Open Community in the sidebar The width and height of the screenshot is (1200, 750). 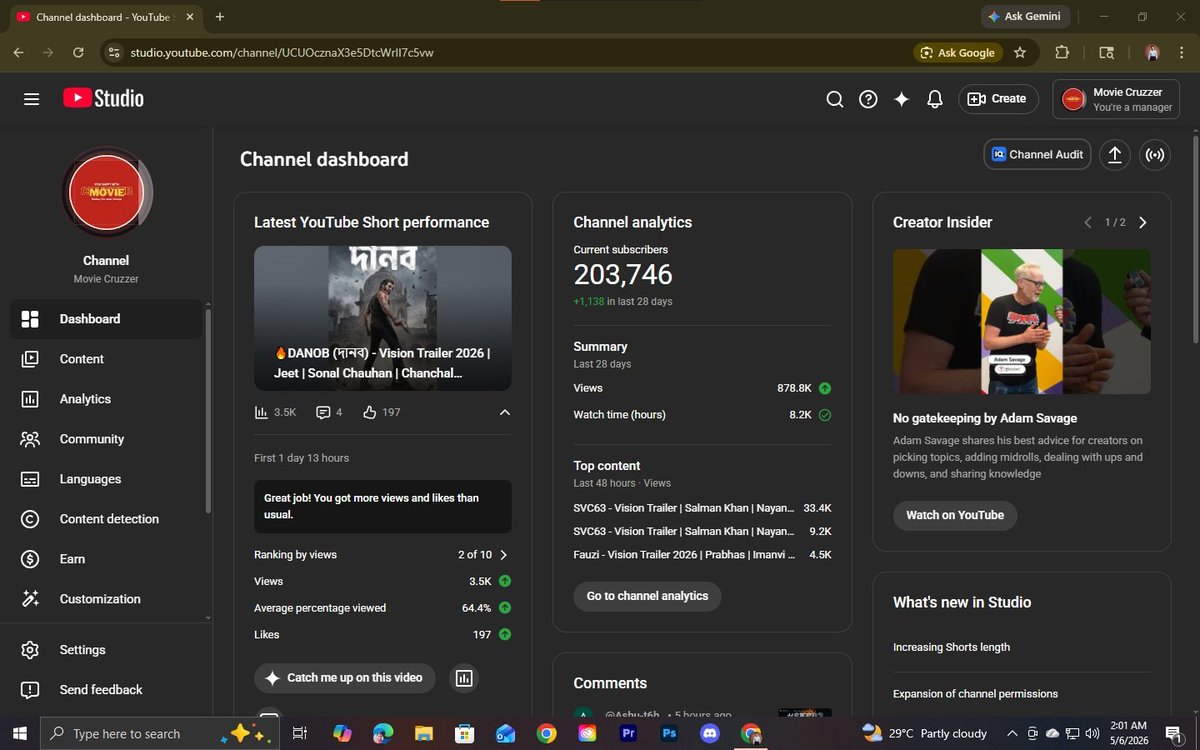click(106, 439)
